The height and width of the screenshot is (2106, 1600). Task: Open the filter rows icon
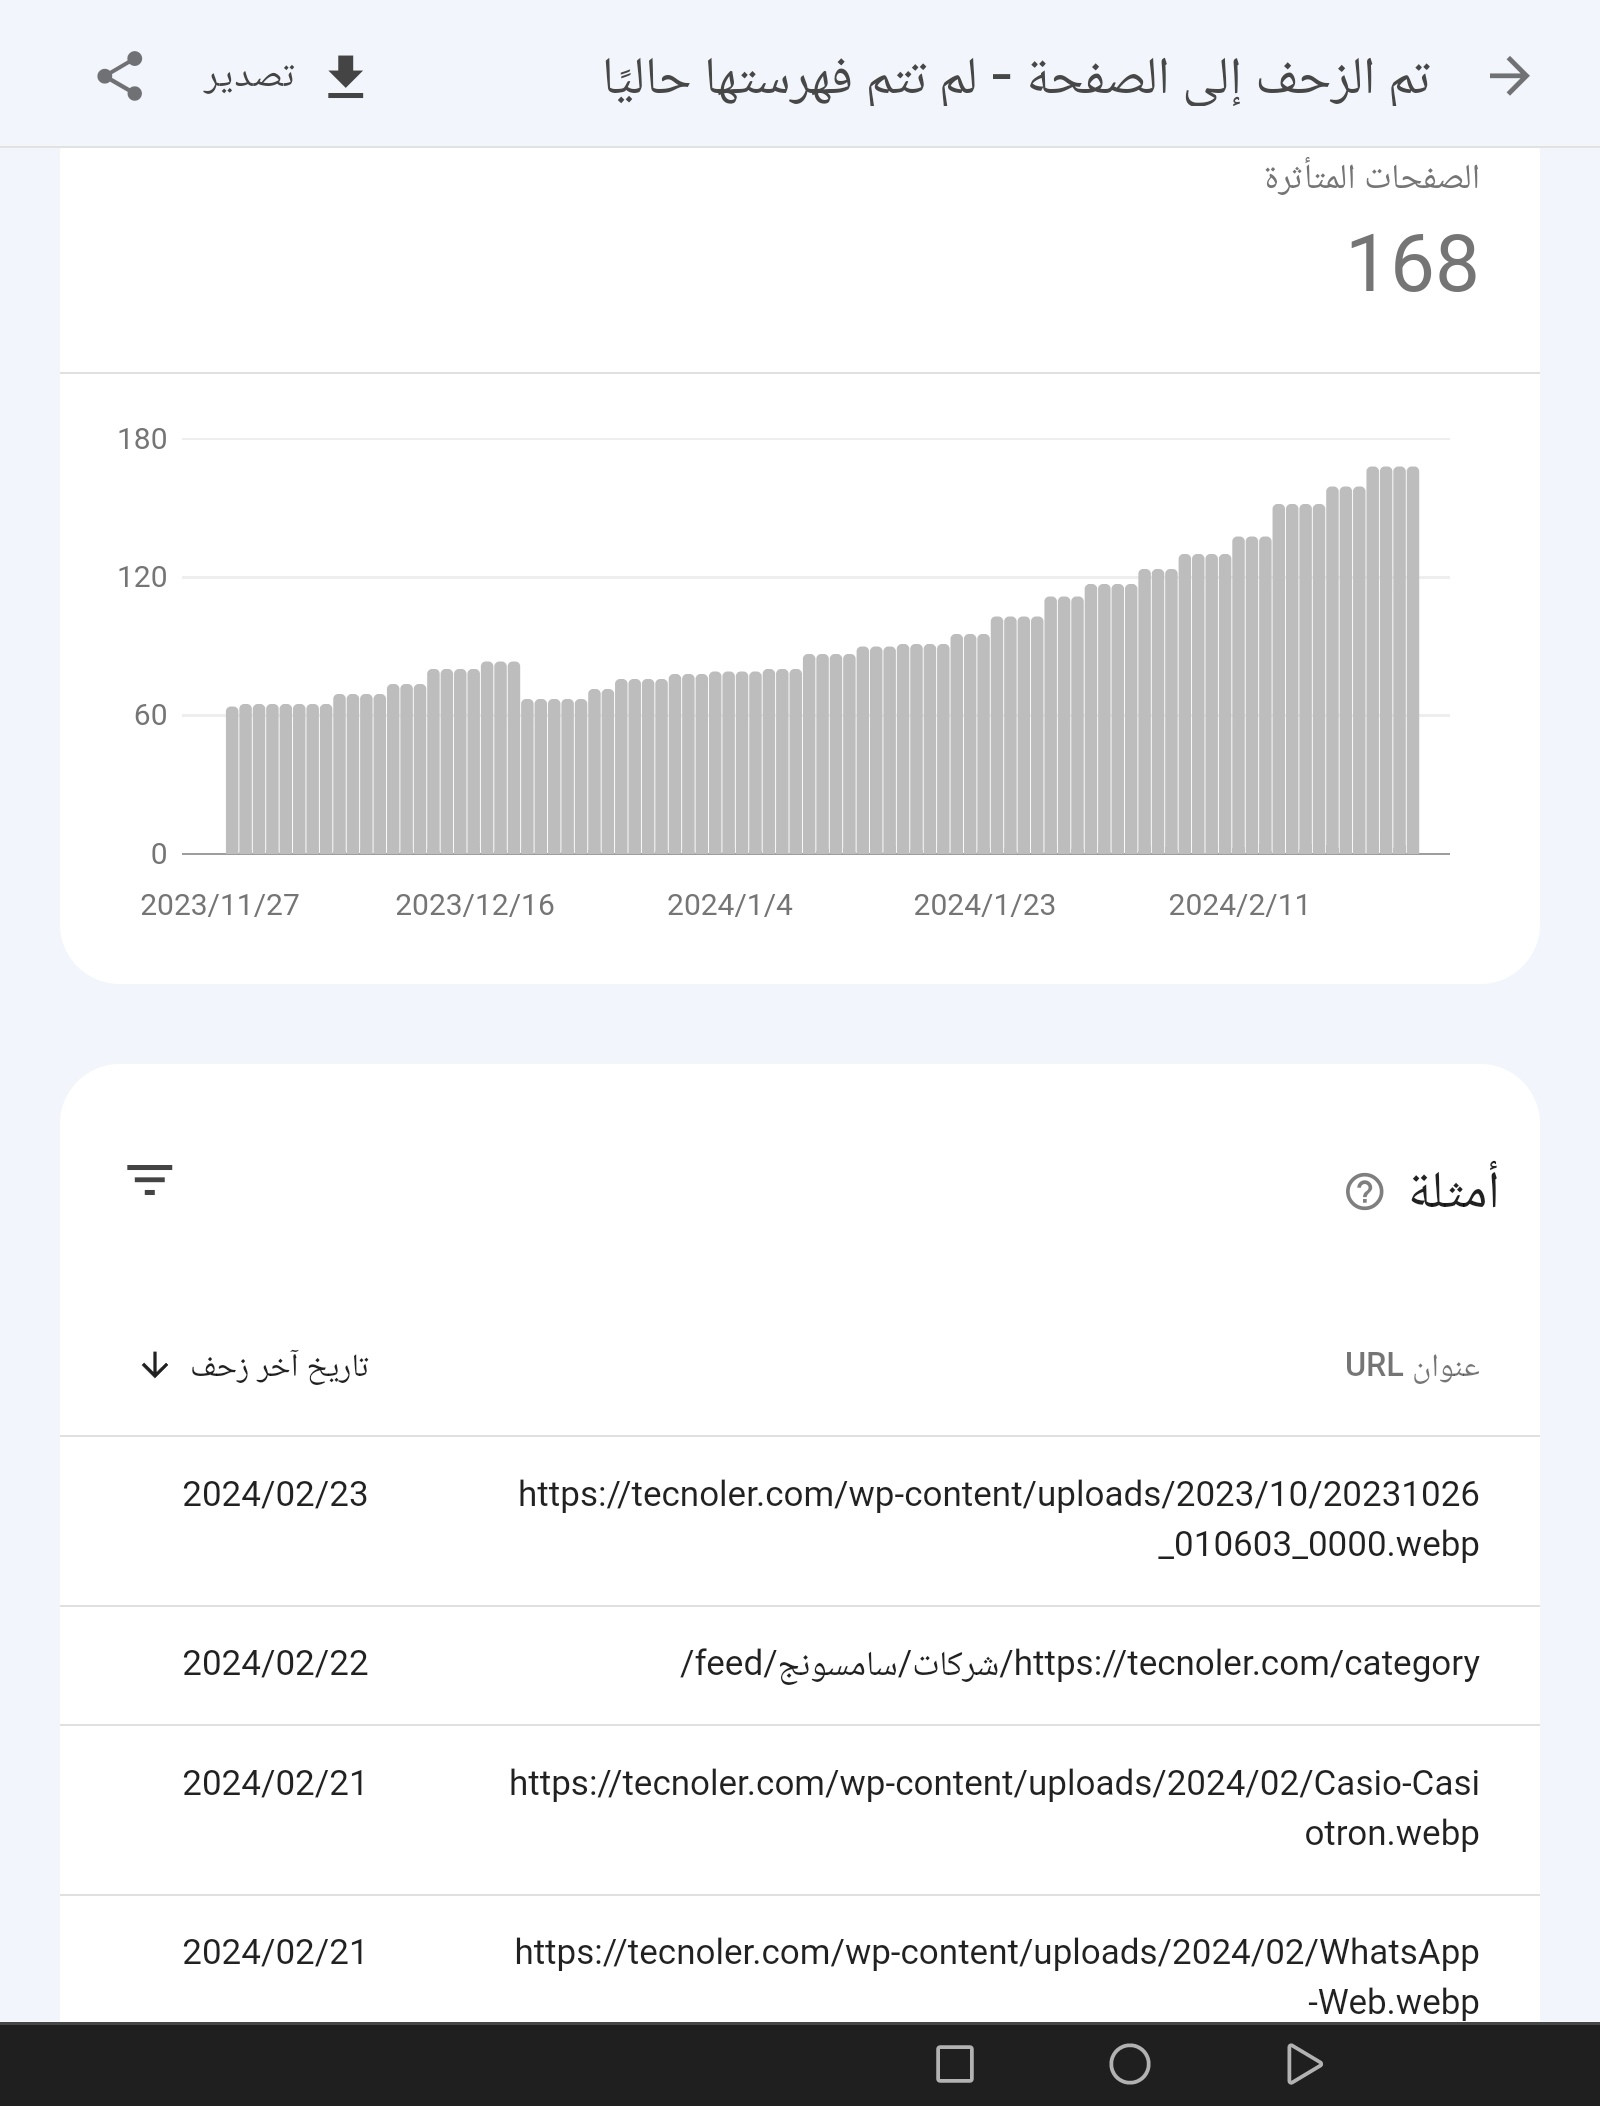[x=150, y=1180]
